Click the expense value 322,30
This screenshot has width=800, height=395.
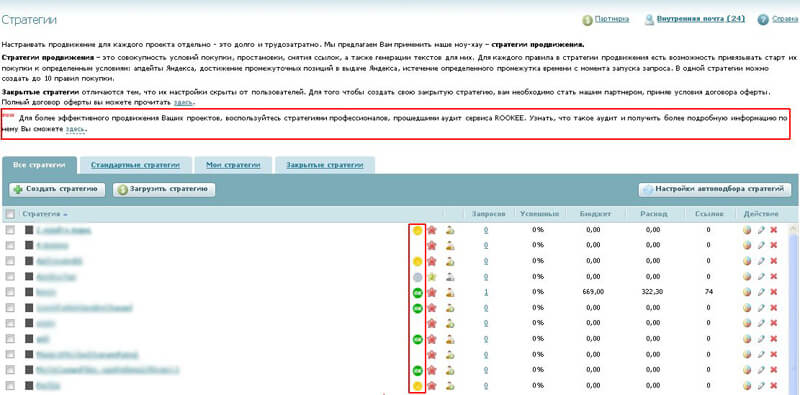pos(653,292)
